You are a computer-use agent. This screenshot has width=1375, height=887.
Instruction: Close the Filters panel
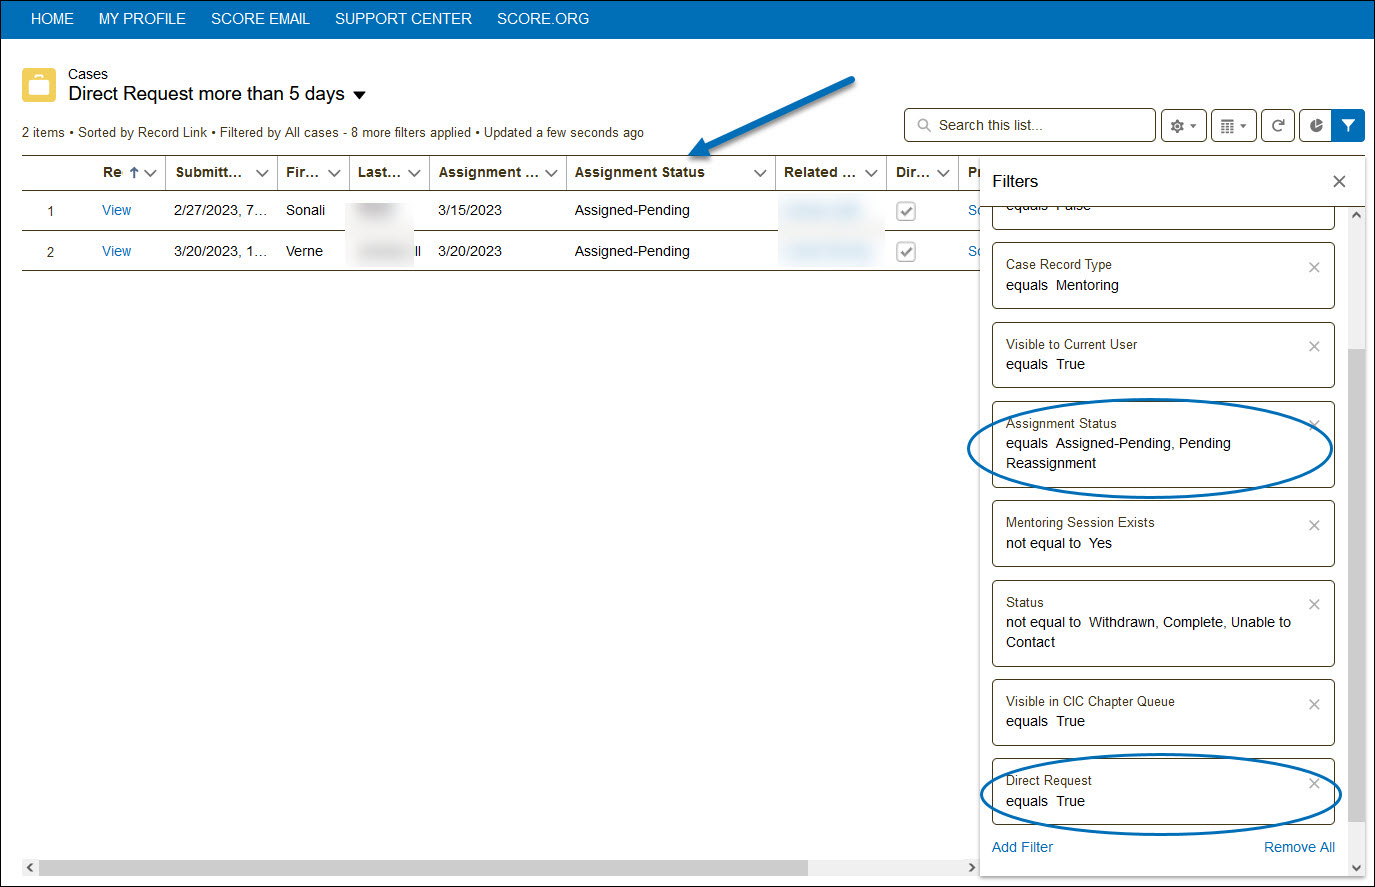click(x=1339, y=181)
